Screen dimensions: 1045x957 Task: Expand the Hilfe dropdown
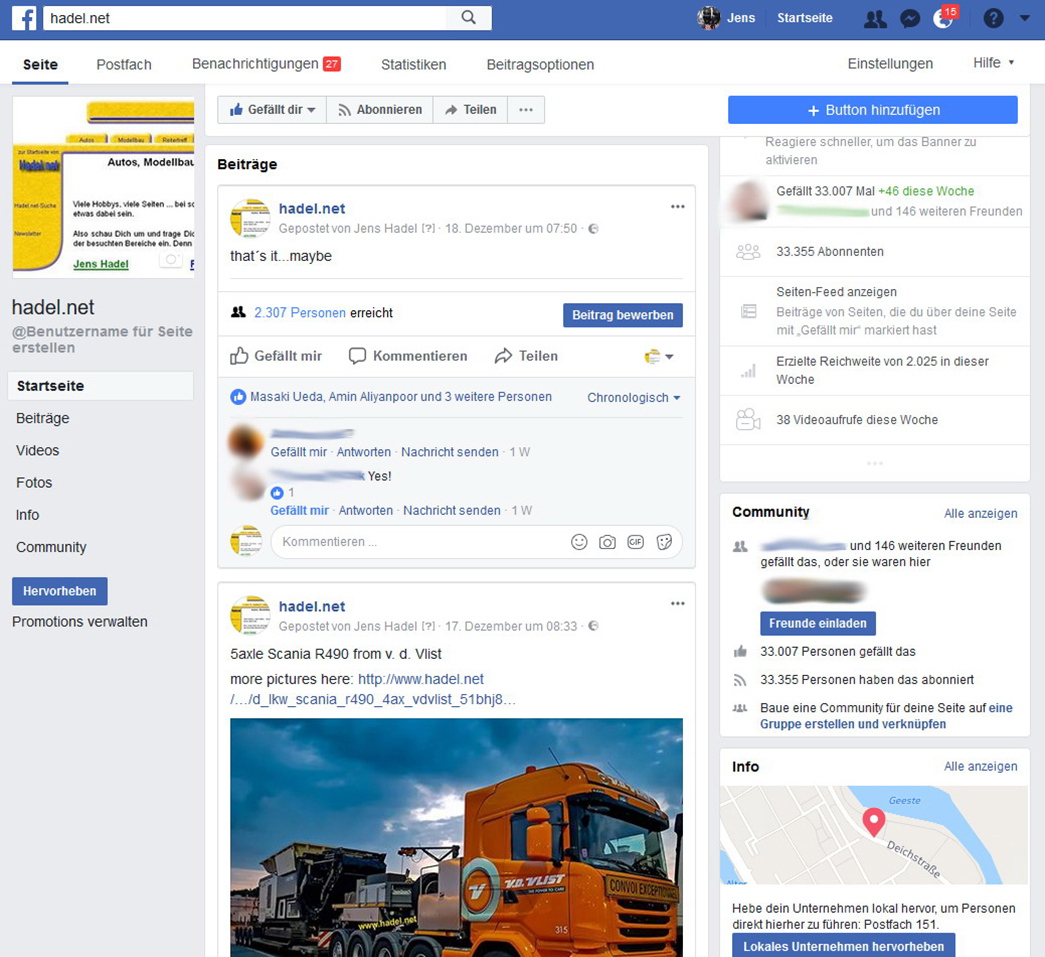click(993, 63)
